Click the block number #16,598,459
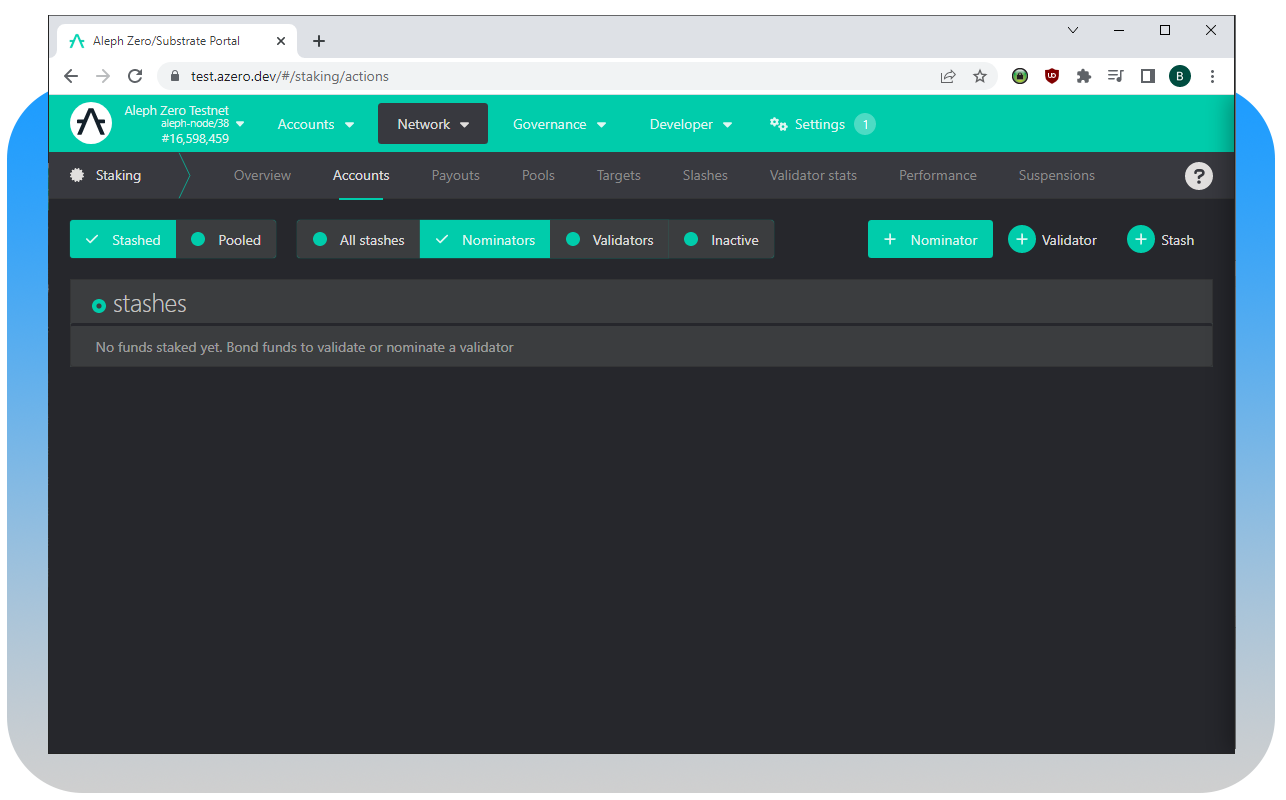The height and width of the screenshot is (800, 1286). tap(195, 139)
